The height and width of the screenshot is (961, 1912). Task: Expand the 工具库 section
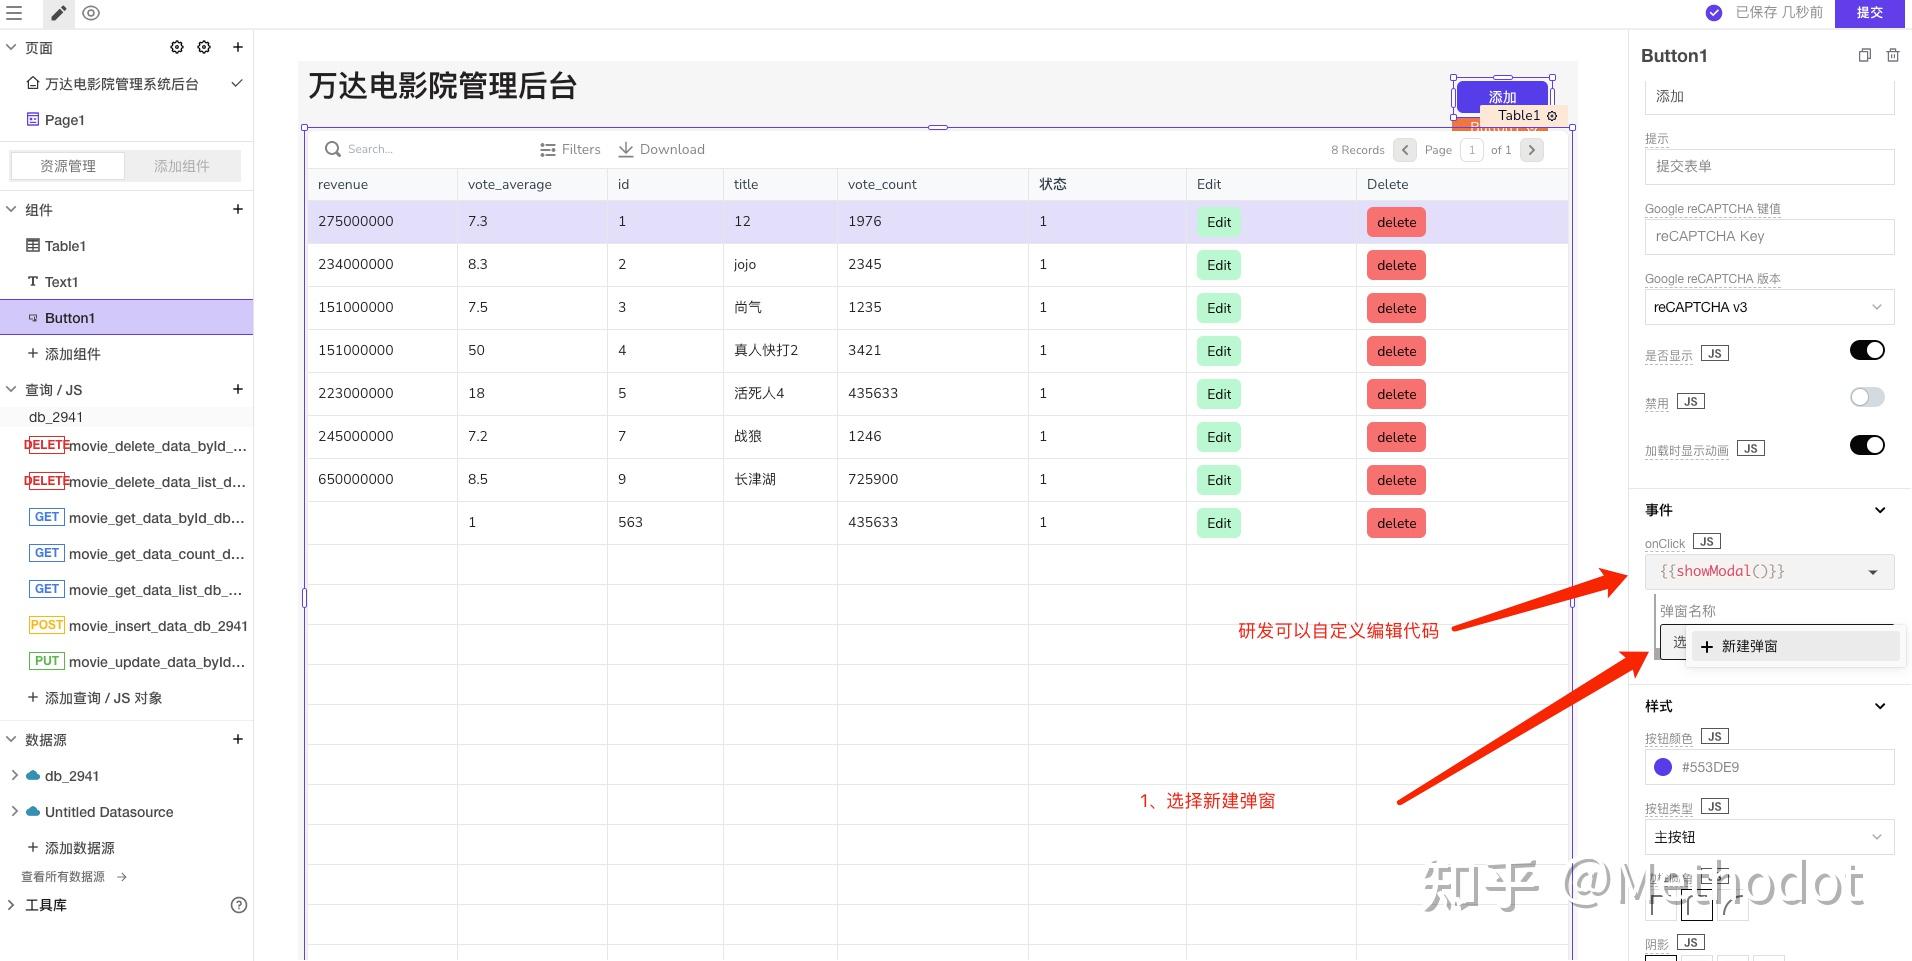11,905
